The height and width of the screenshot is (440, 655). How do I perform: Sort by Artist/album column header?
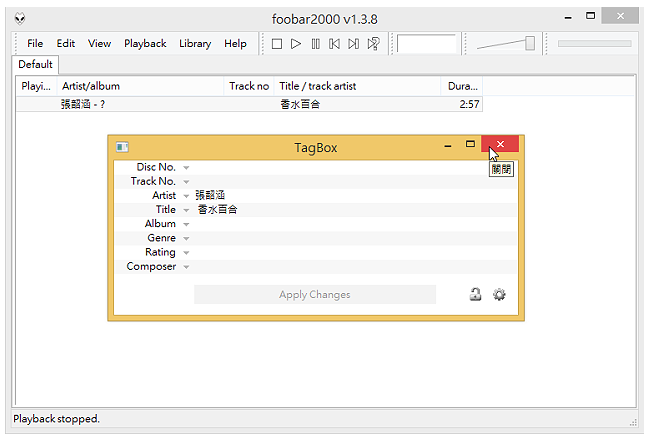[x=140, y=86]
